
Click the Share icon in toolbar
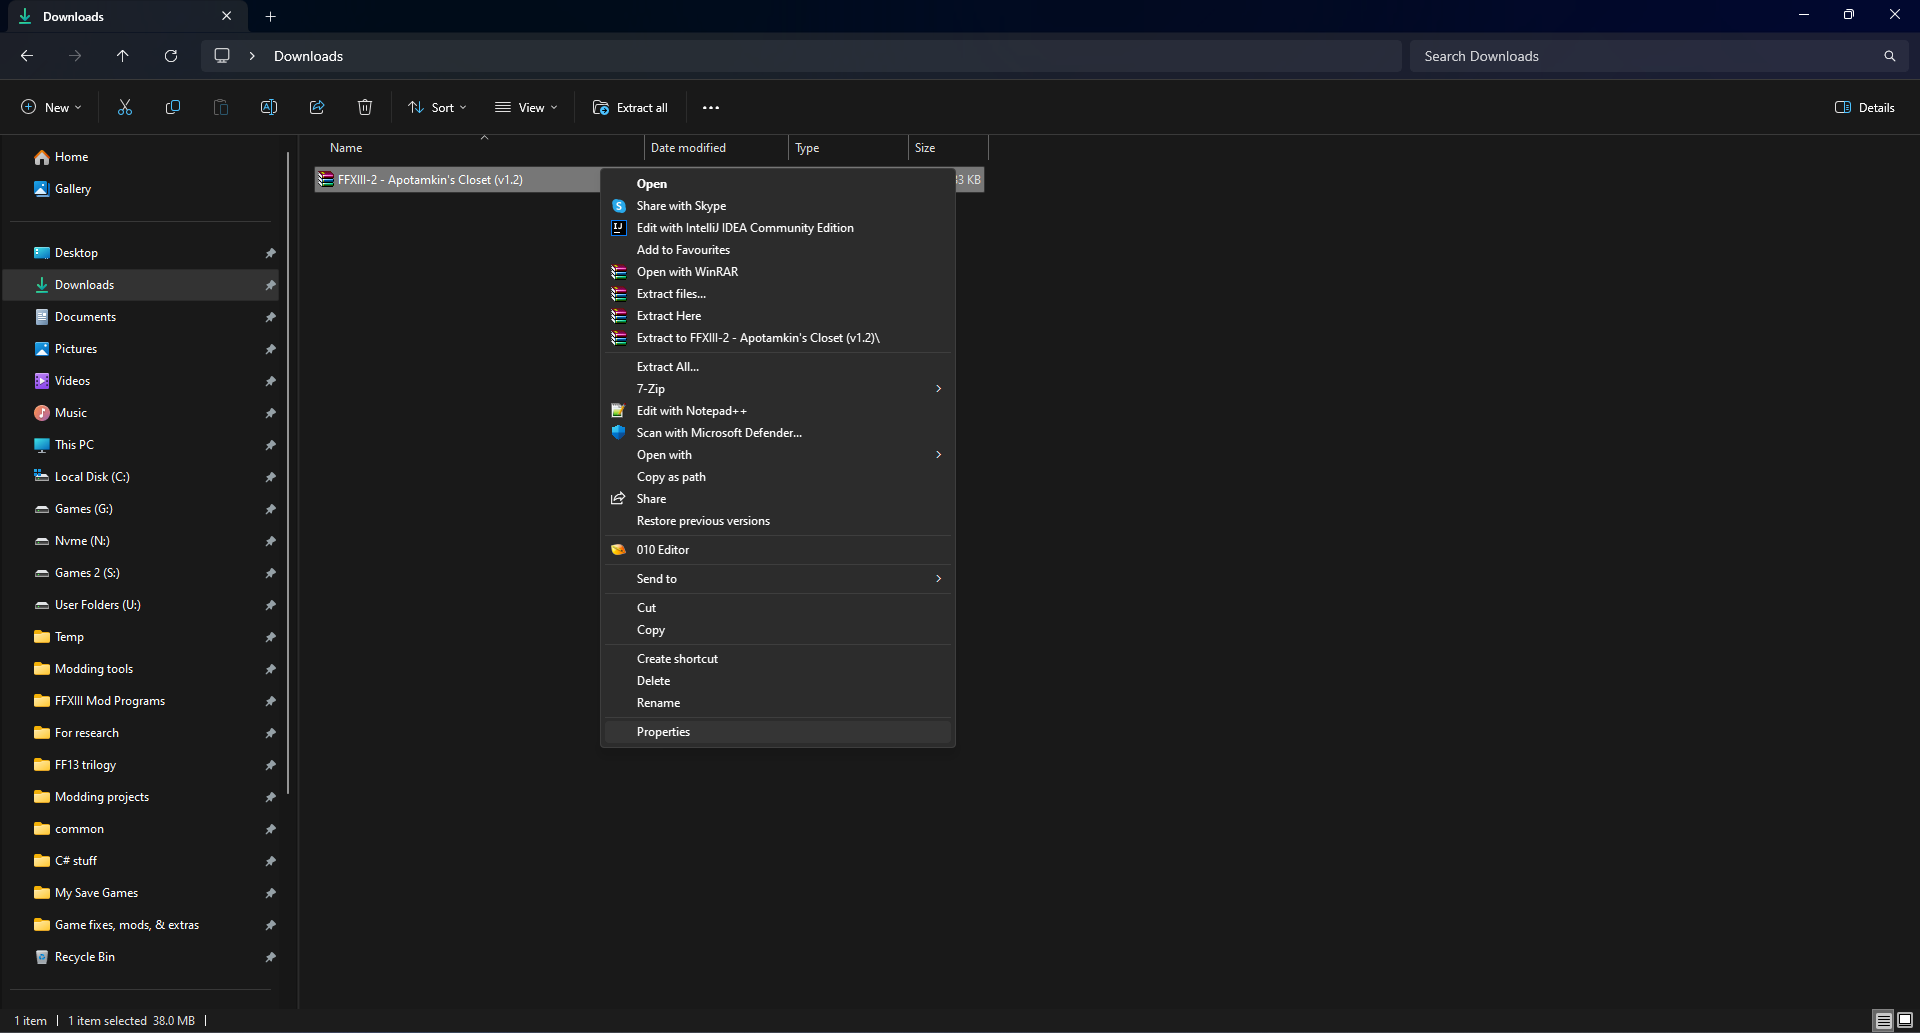[317, 108]
